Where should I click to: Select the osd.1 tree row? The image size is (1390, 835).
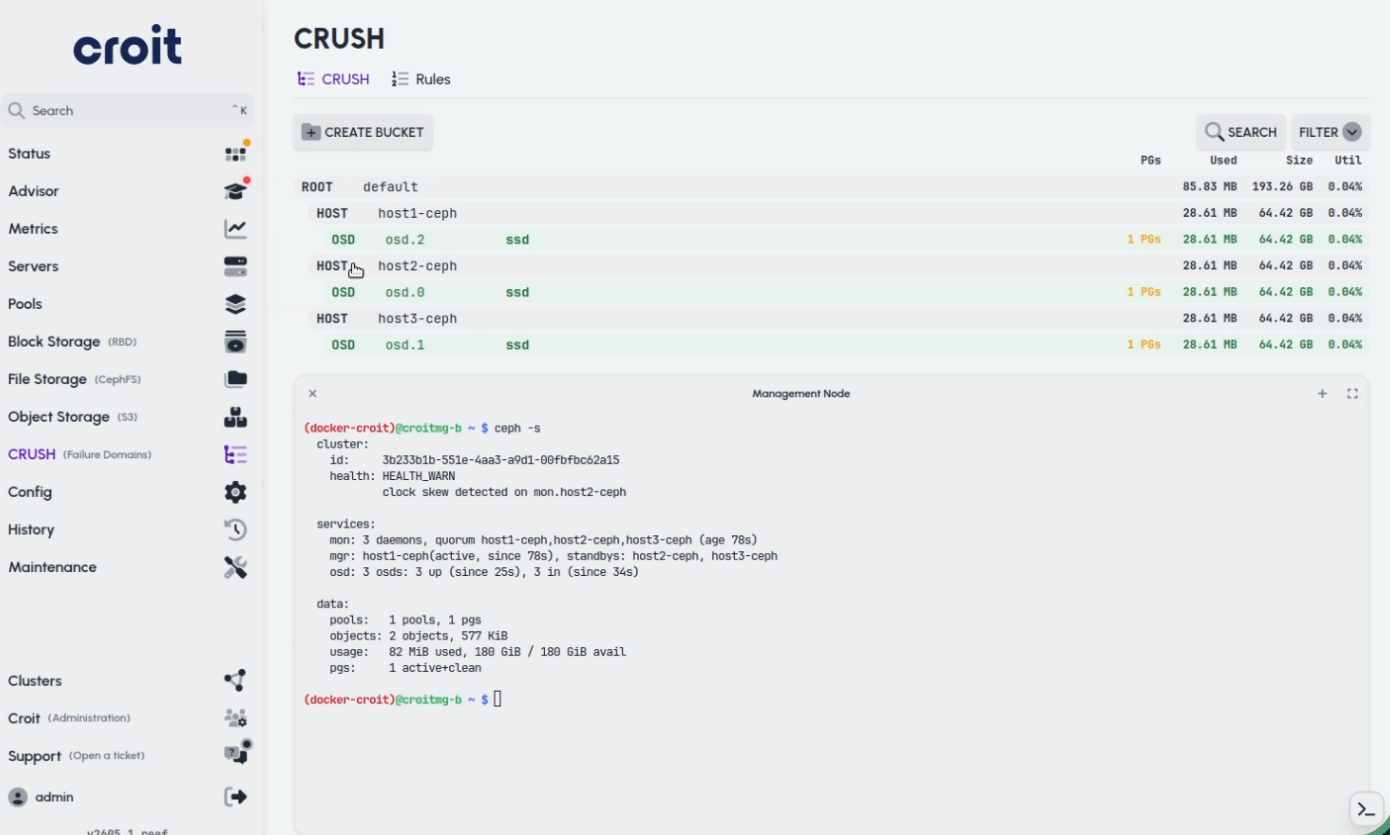[x=845, y=345]
